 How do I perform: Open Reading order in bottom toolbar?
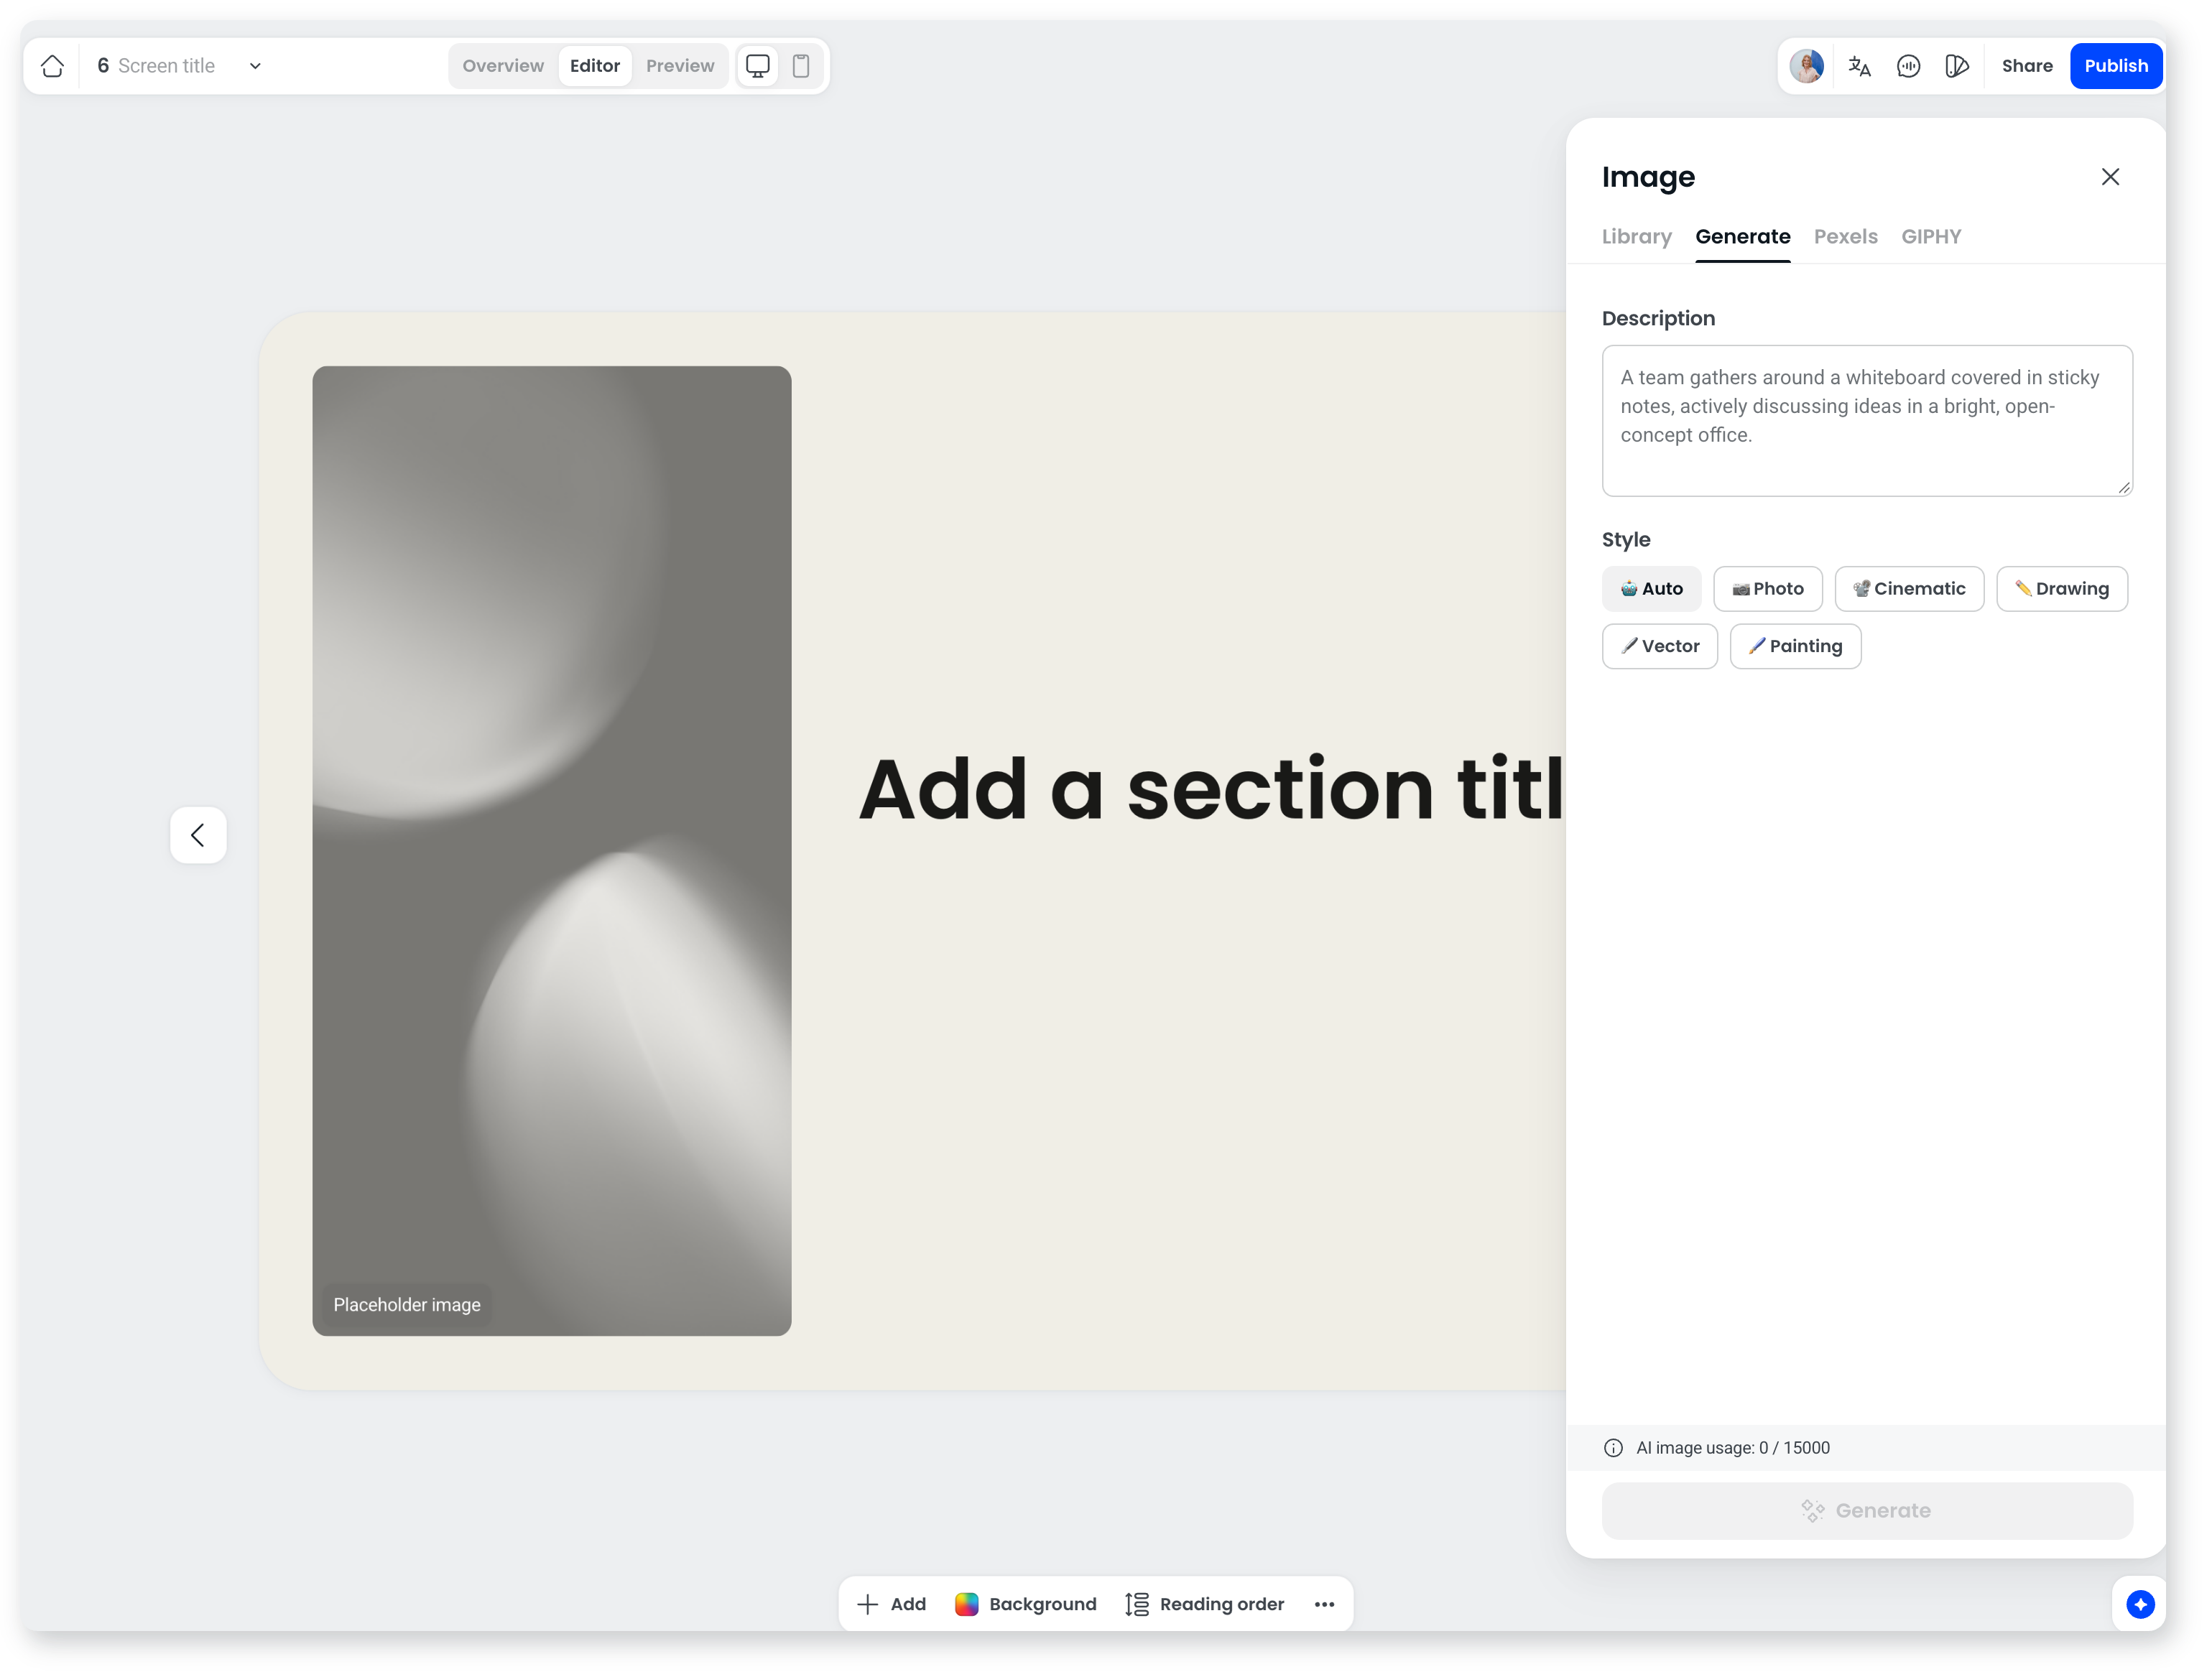(1205, 1604)
